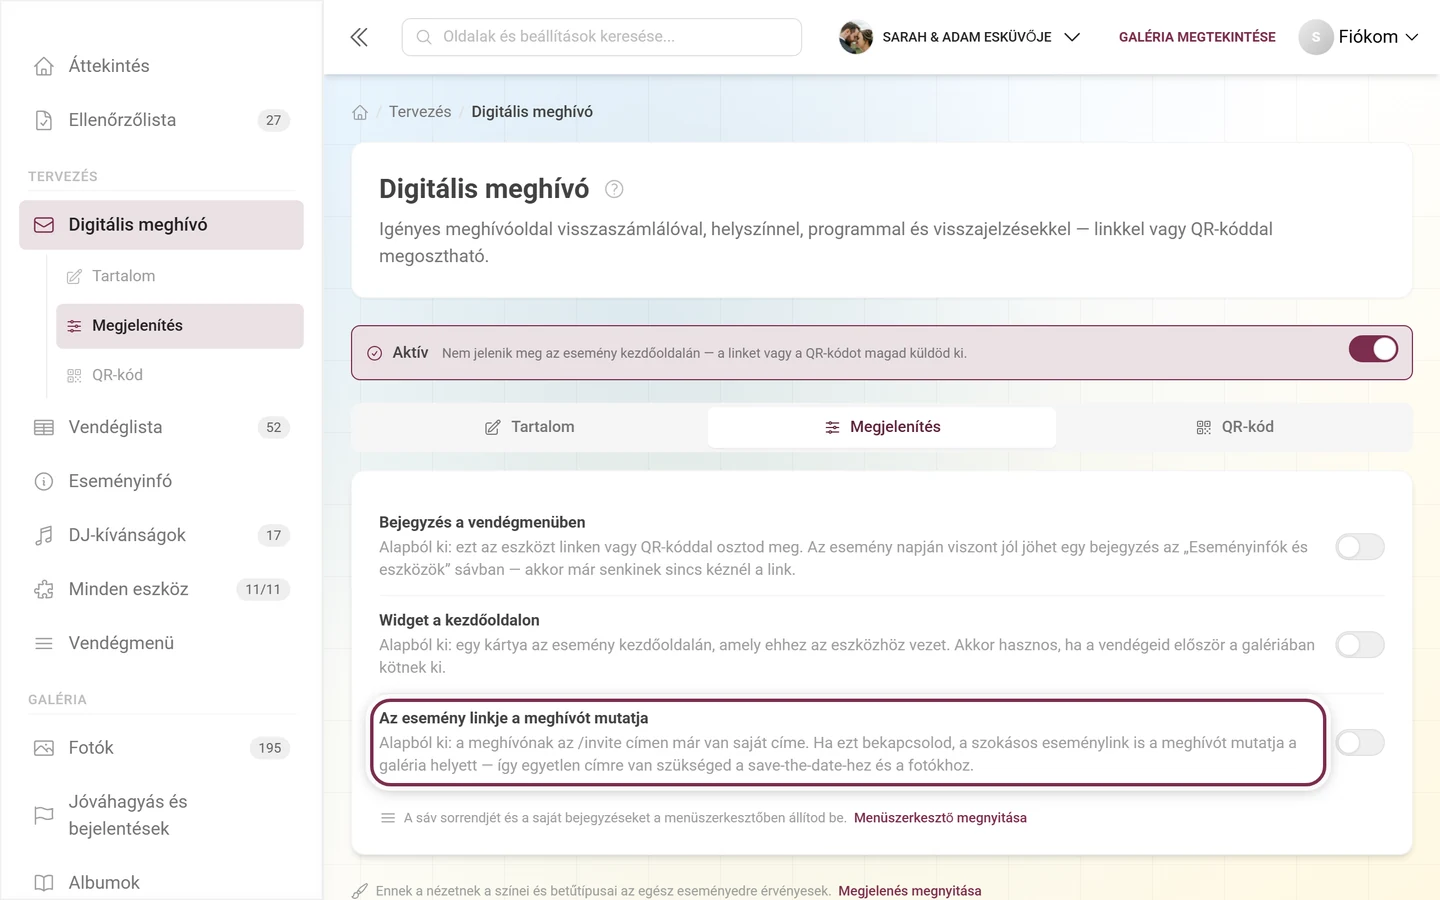Image resolution: width=1440 pixels, height=900 pixels.
Task: Click the Vendégmenü hamburger icon
Action: [44, 643]
